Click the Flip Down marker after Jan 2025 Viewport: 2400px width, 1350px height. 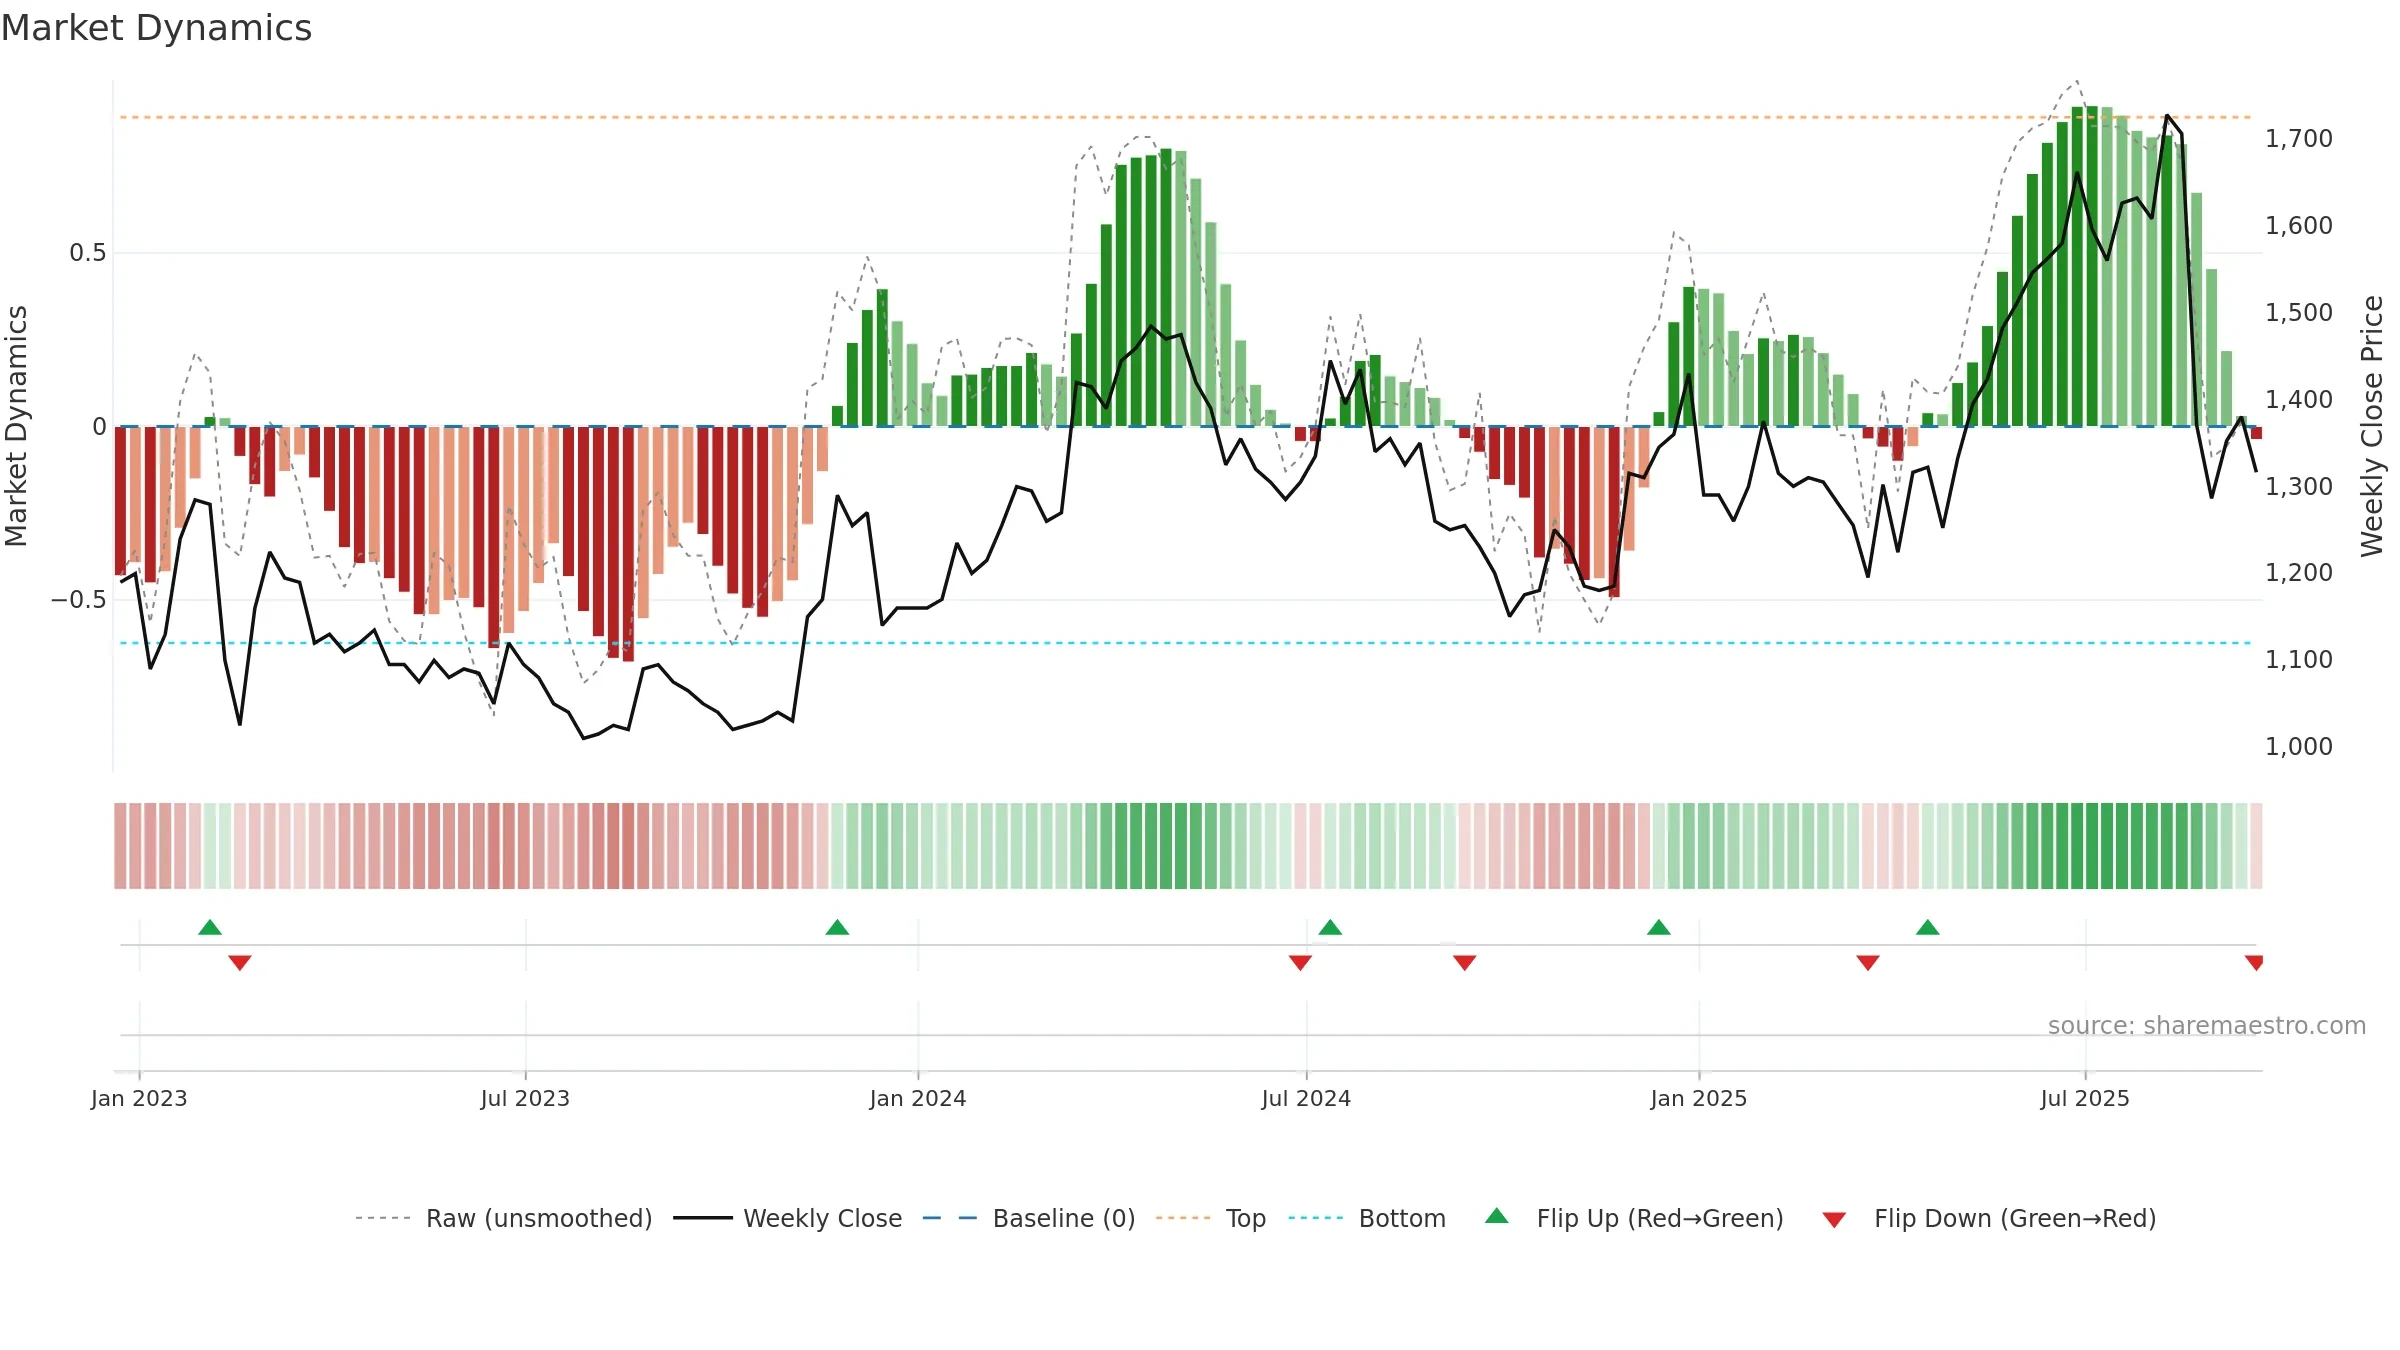(1868, 962)
